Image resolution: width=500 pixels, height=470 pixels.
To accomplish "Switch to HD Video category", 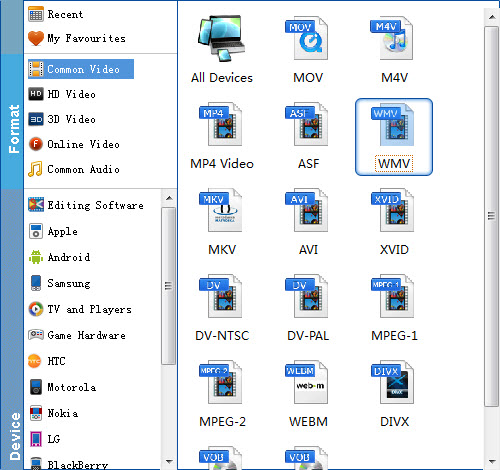I will click(62, 94).
